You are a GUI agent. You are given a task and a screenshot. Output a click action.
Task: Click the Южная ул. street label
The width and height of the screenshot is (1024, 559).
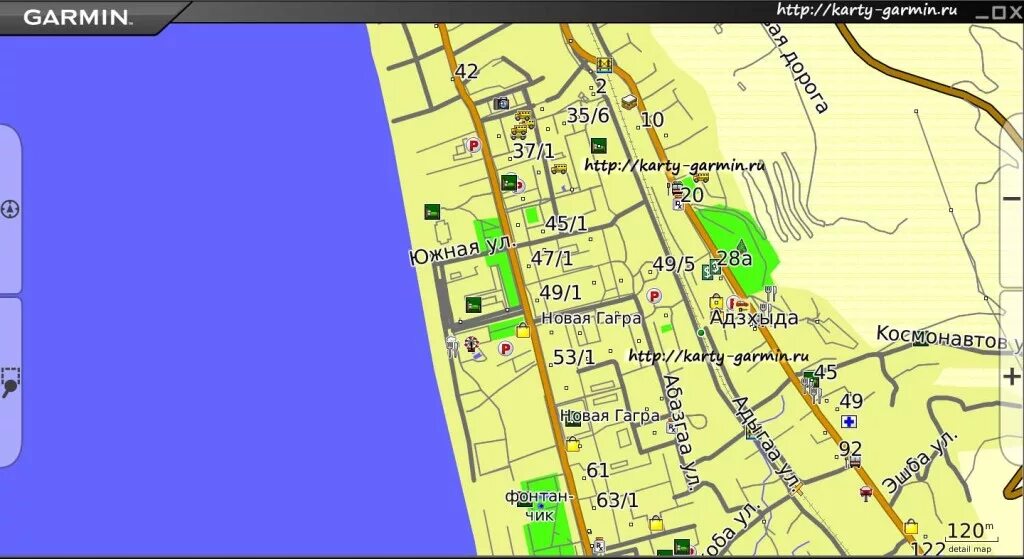coord(462,250)
